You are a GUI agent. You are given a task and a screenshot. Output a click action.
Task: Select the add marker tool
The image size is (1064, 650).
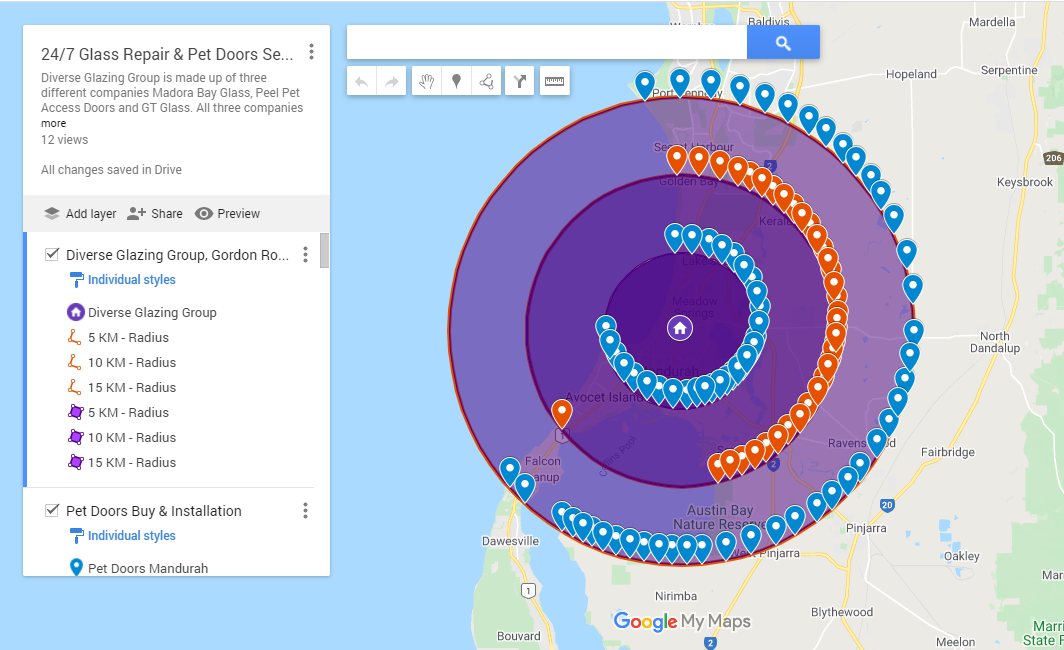[x=456, y=81]
